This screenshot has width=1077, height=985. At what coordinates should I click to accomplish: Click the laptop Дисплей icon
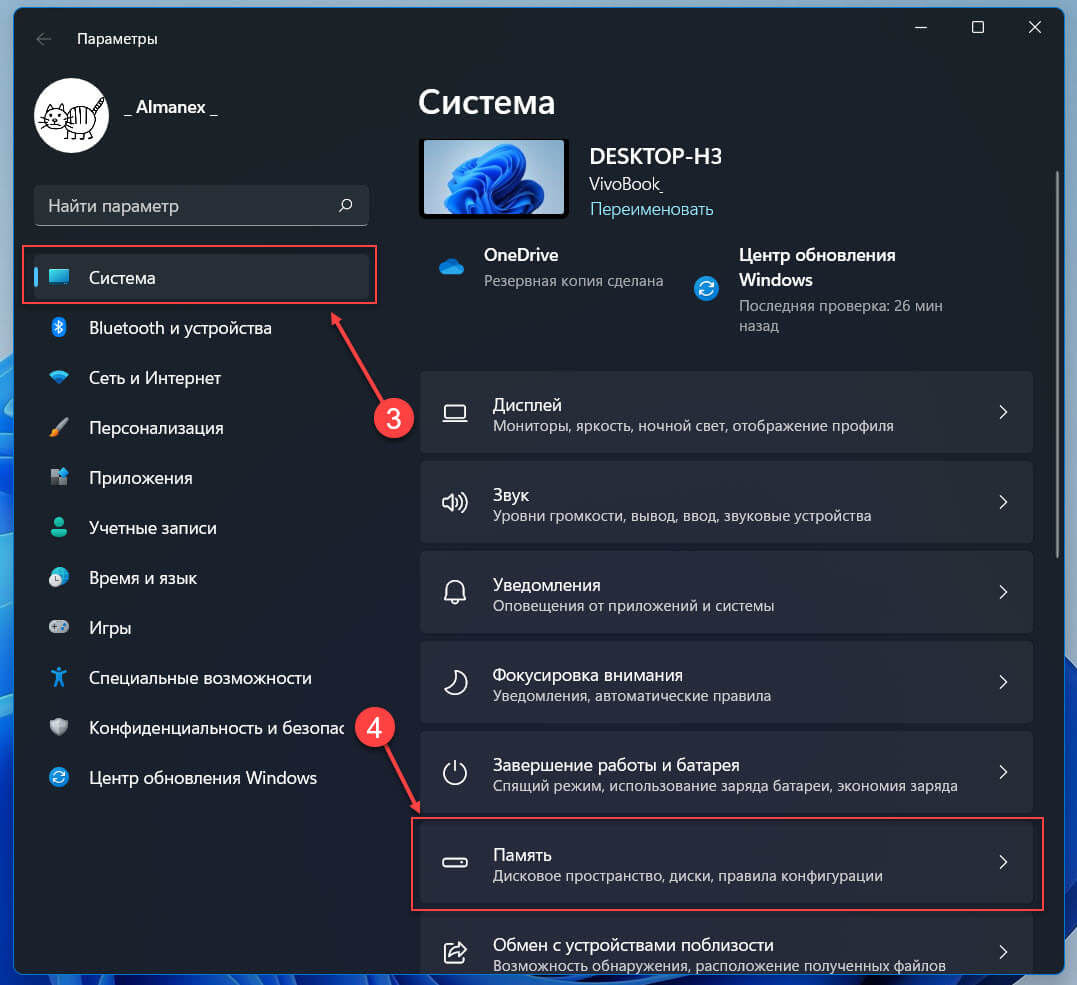click(x=455, y=413)
